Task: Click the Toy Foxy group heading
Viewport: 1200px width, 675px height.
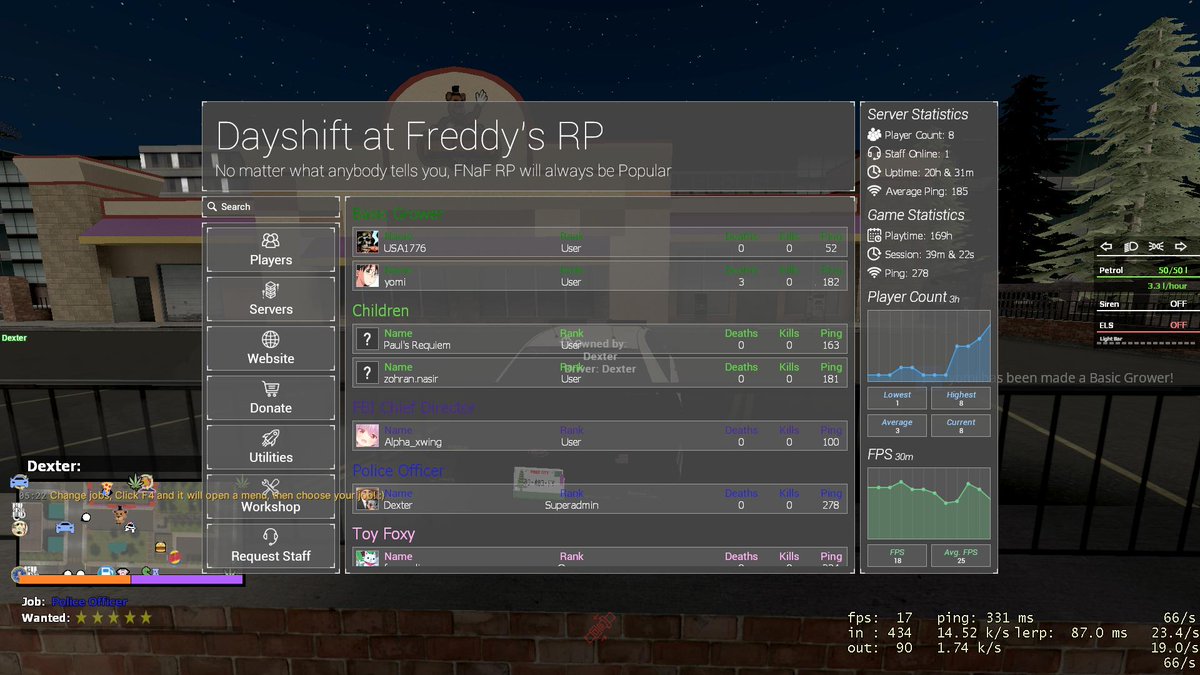Action: [383, 534]
